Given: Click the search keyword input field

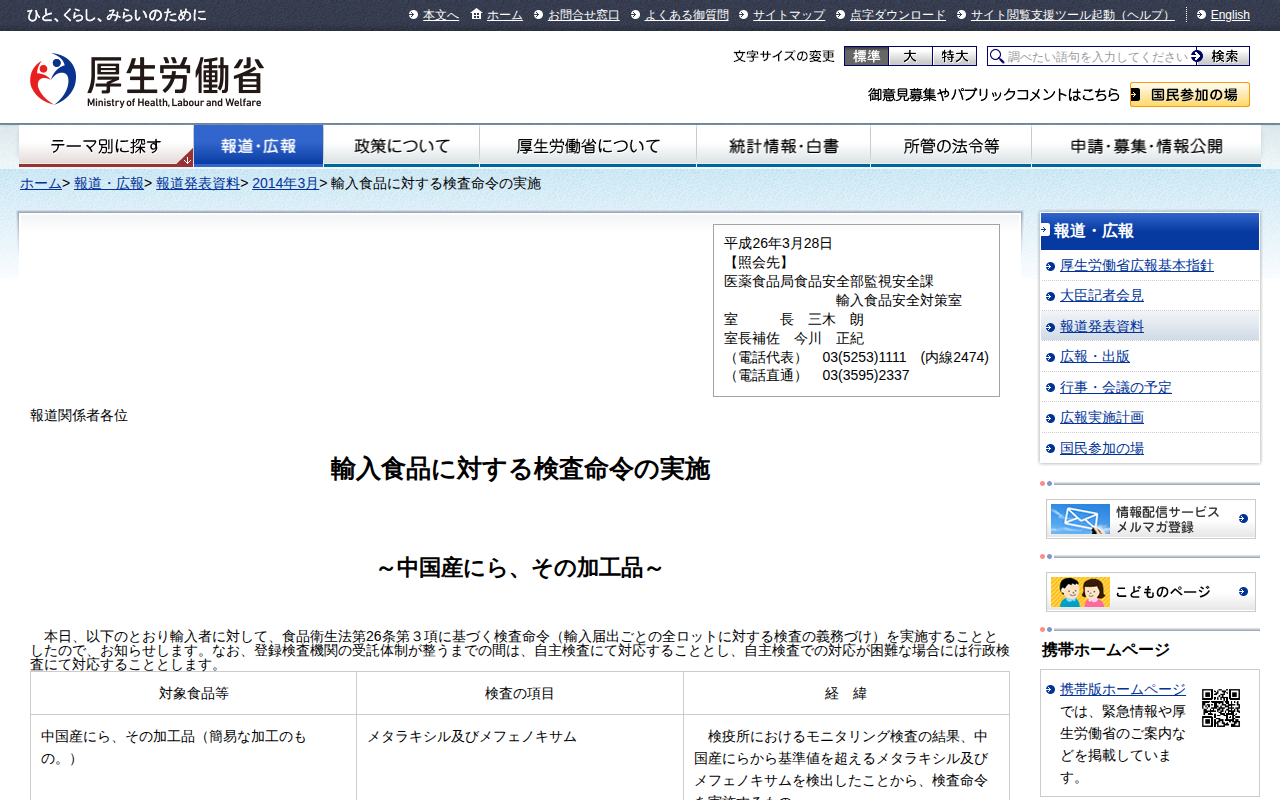Looking at the screenshot, I should (x=1098, y=57).
